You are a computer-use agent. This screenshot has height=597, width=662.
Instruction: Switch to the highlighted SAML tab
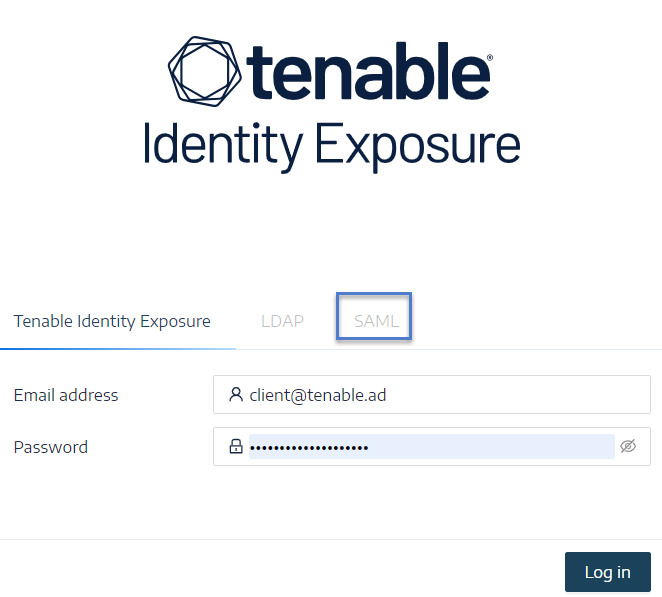point(376,321)
